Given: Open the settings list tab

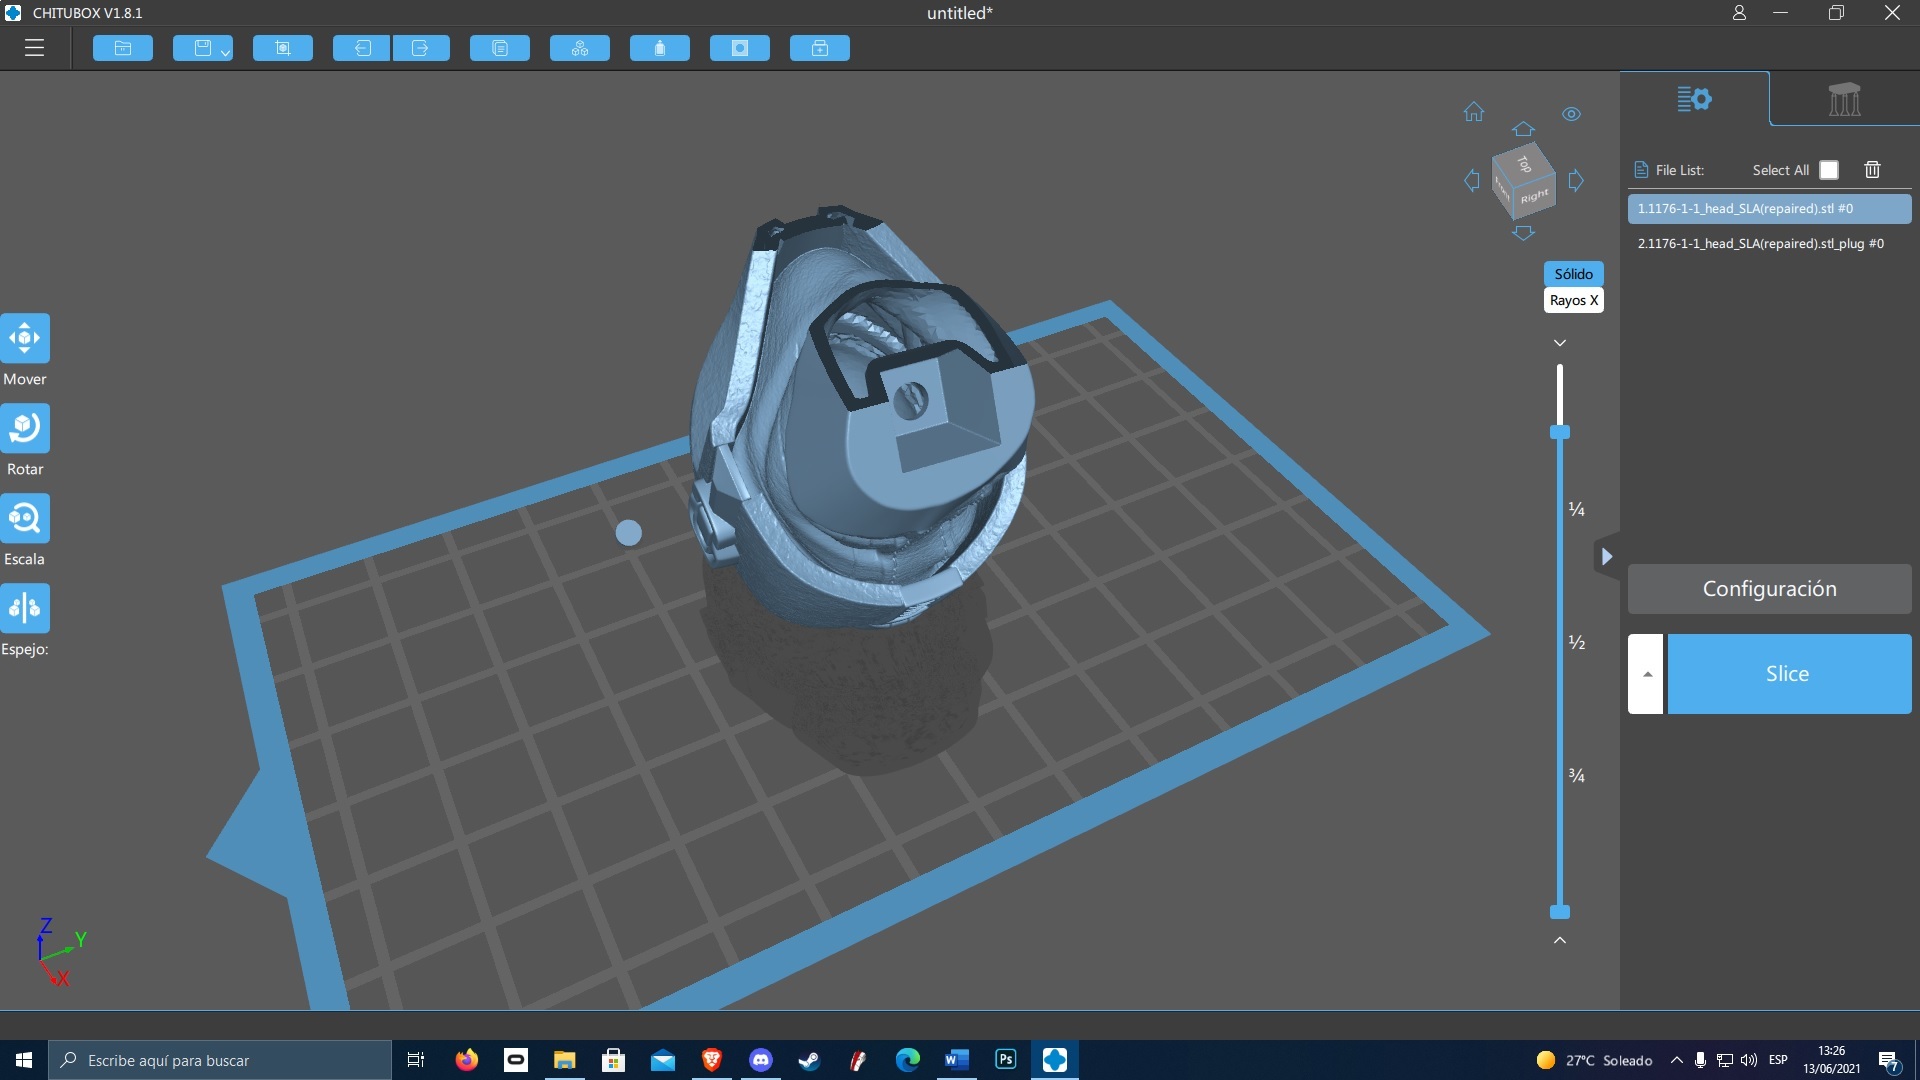Looking at the screenshot, I should 1694,99.
